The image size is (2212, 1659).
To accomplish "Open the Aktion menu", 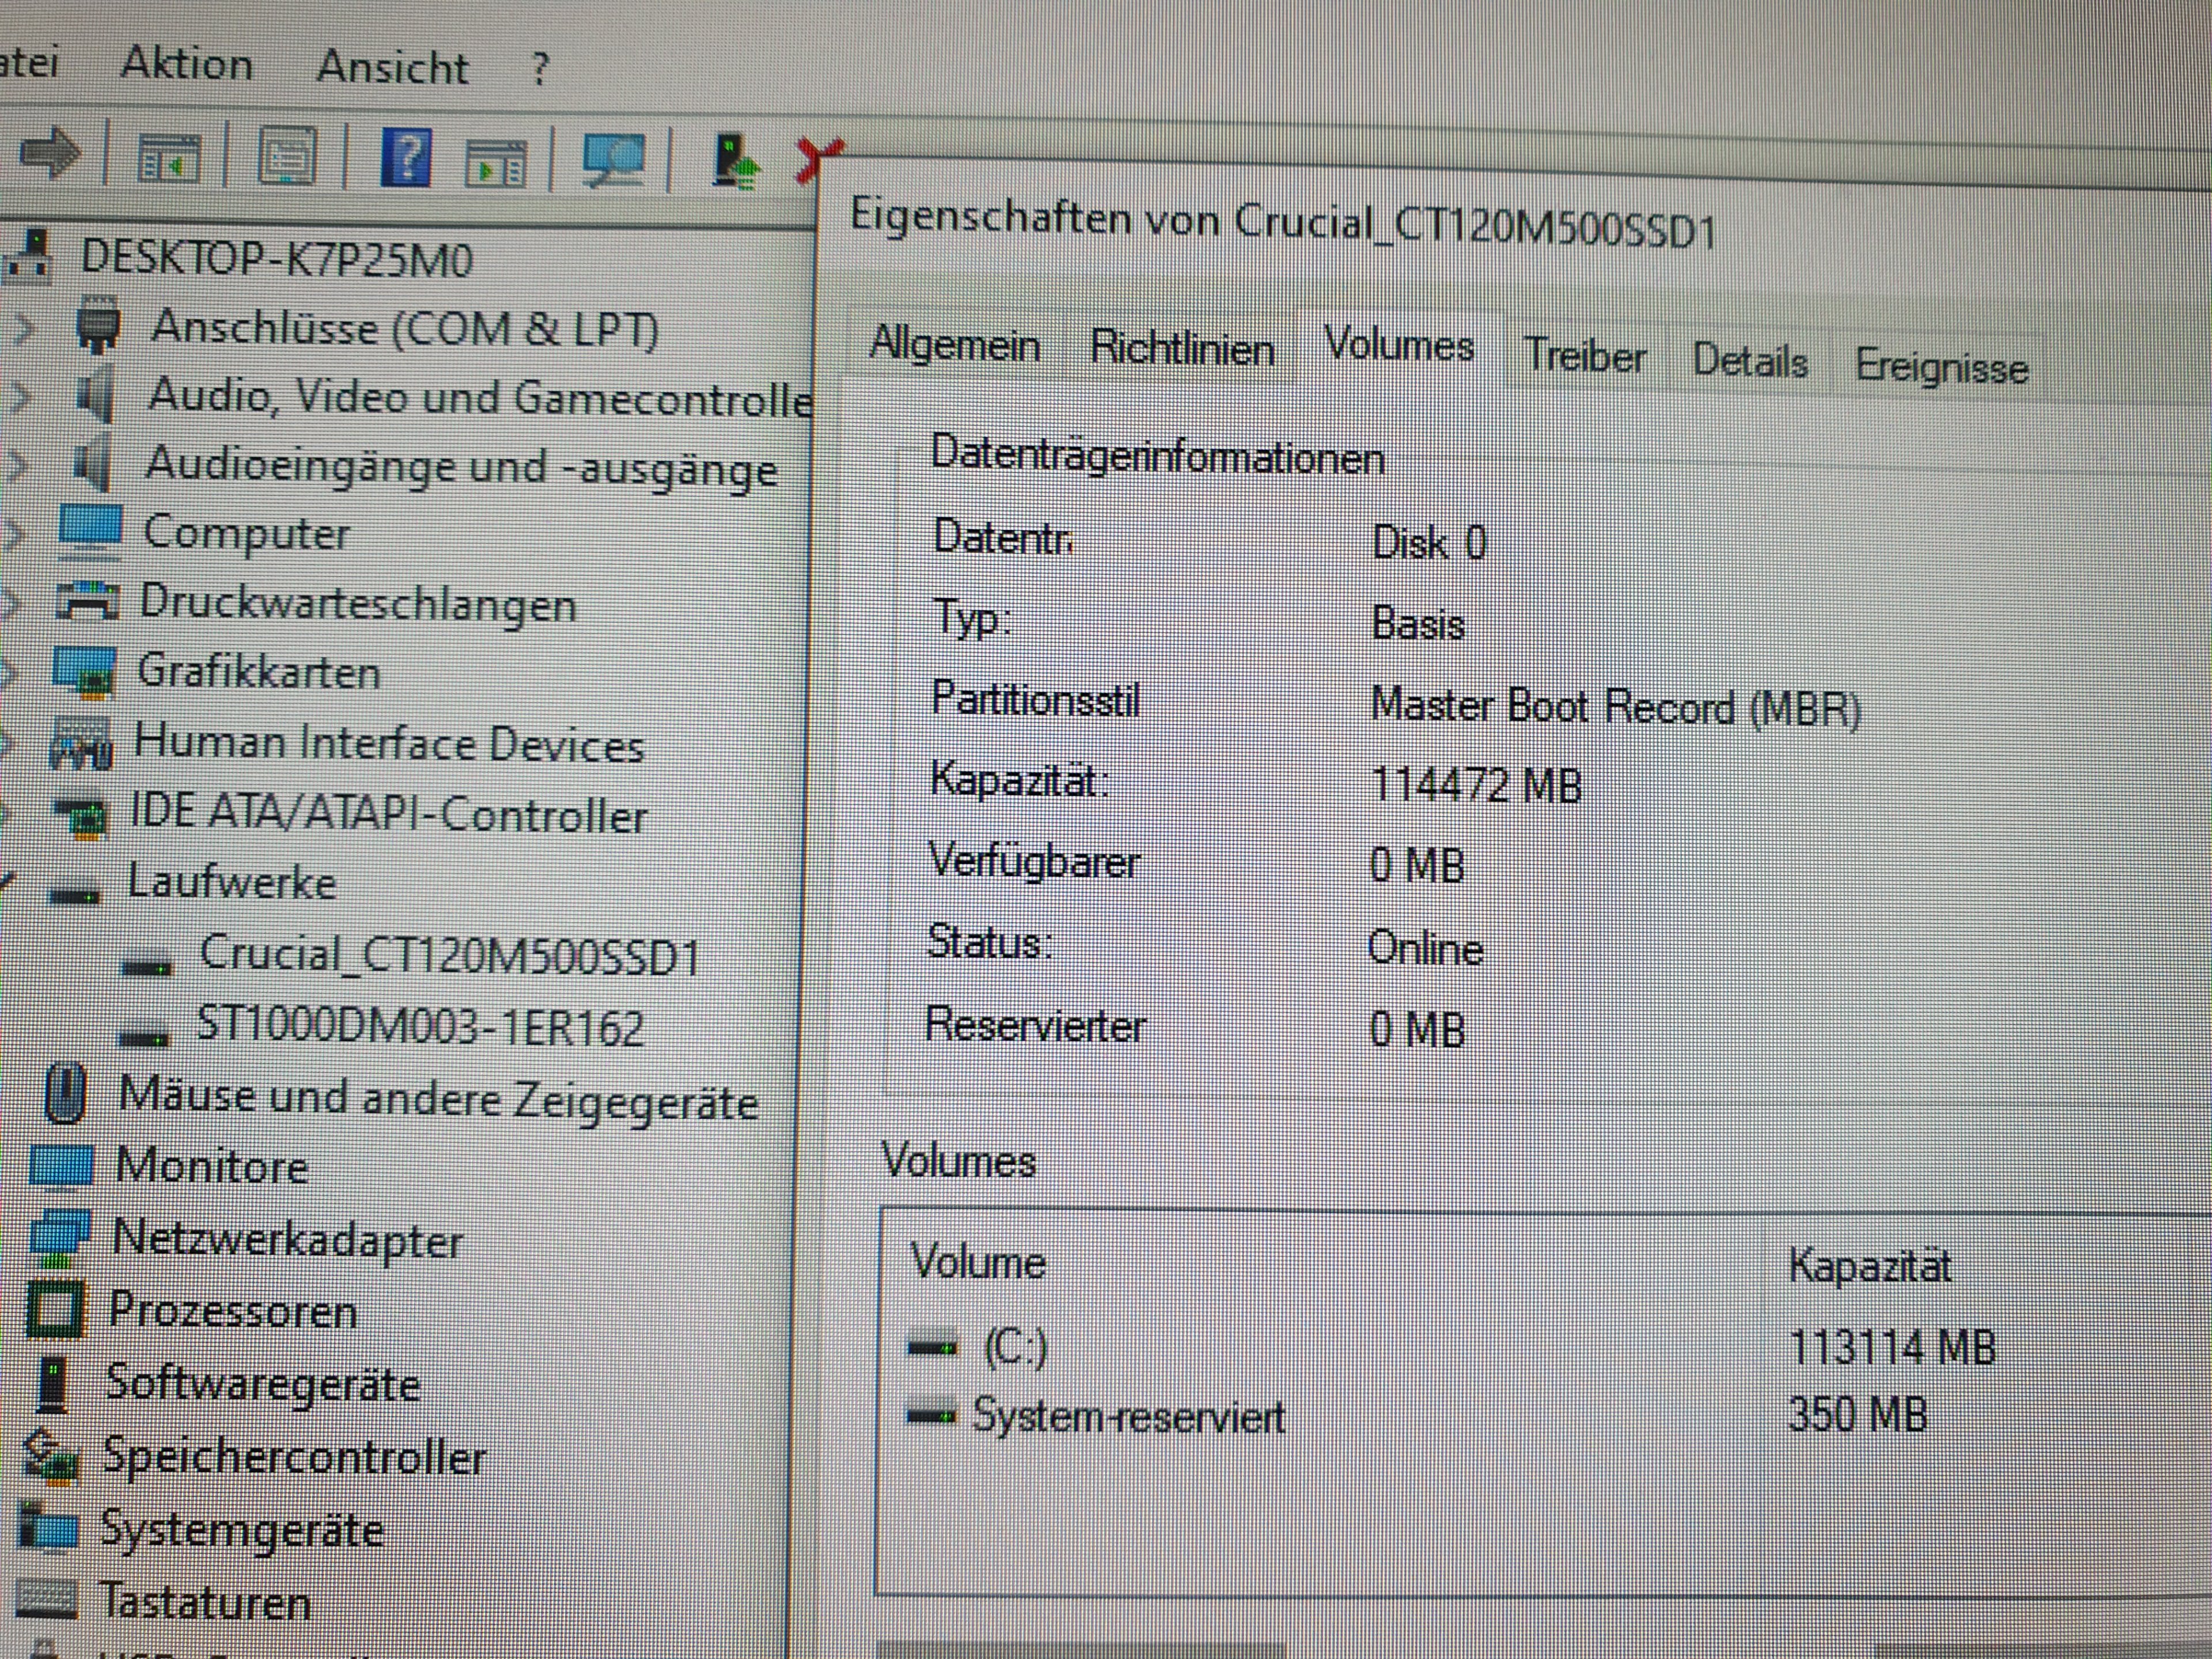I will click(186, 65).
